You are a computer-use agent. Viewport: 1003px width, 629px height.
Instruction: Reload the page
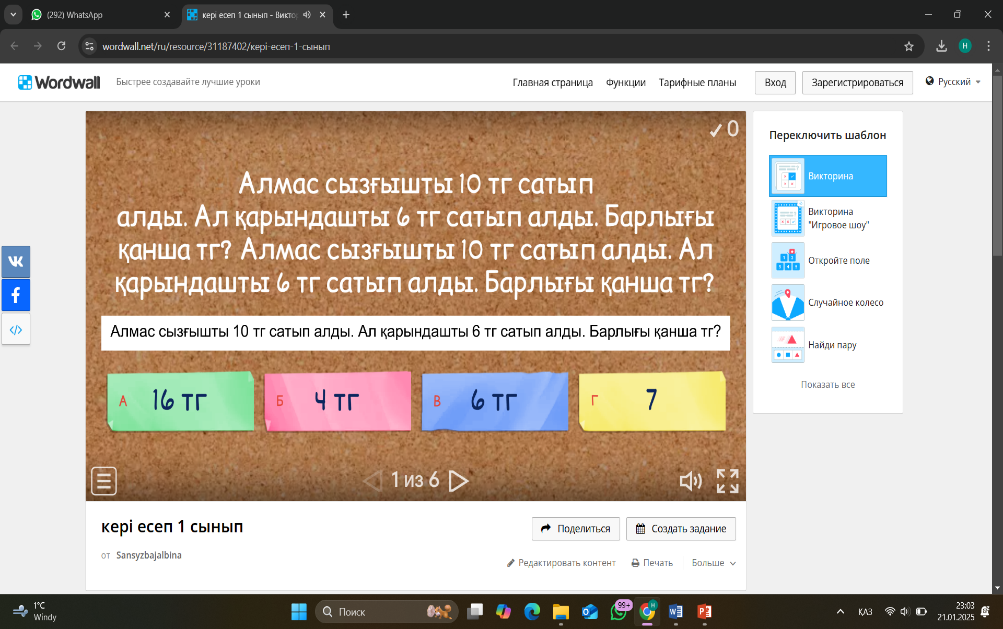(x=61, y=46)
